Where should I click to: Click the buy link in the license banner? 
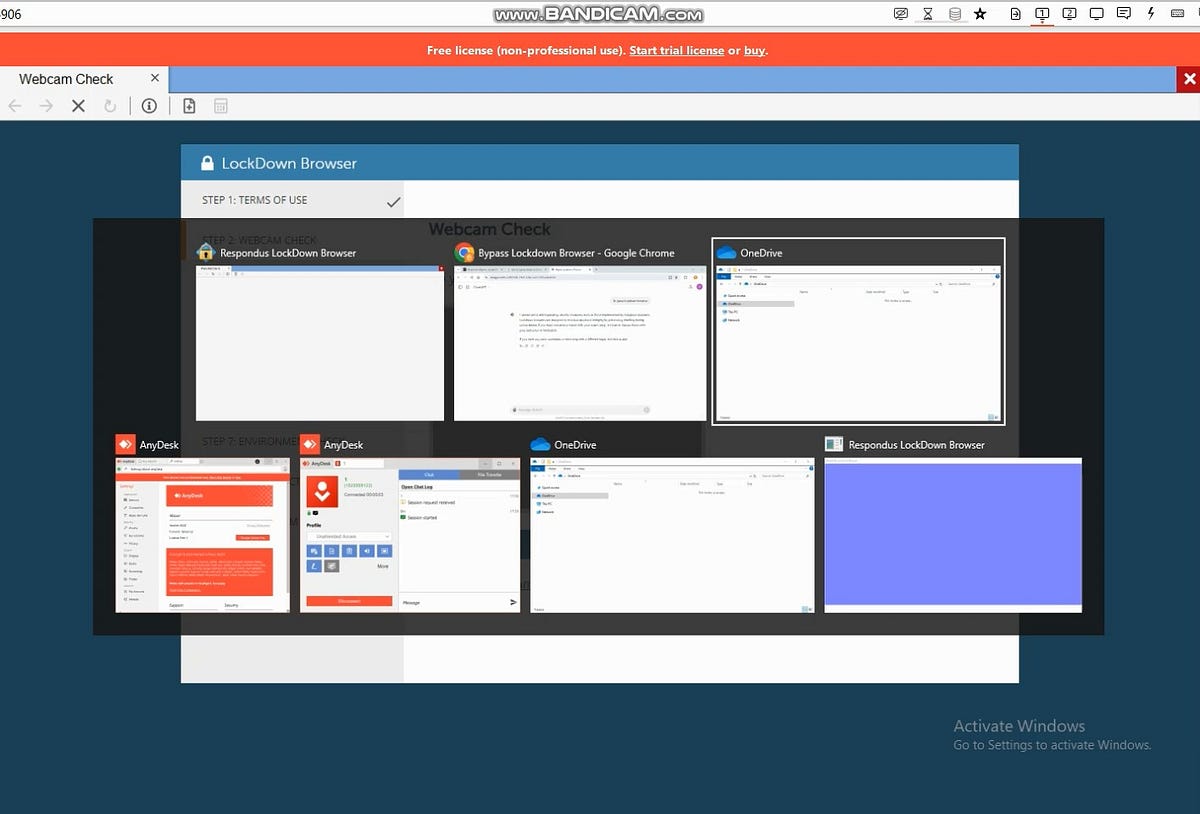tap(754, 50)
